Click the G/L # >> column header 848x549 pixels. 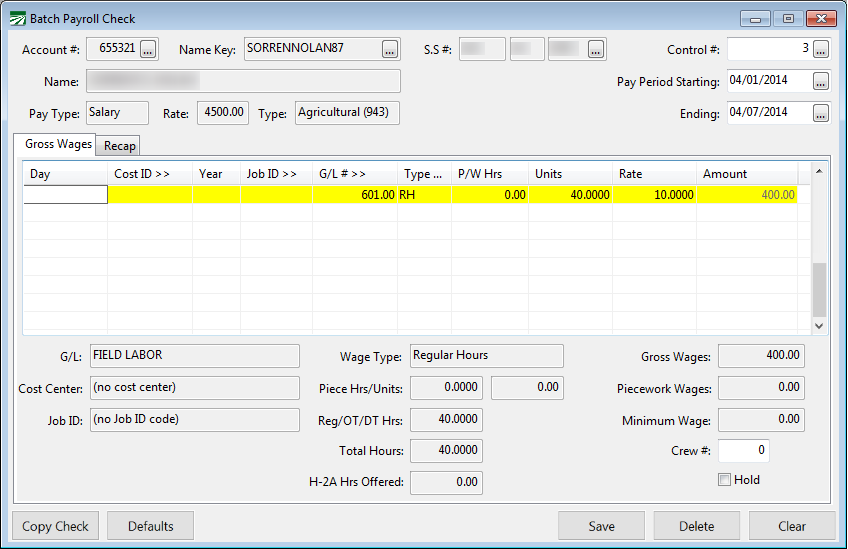pos(355,174)
